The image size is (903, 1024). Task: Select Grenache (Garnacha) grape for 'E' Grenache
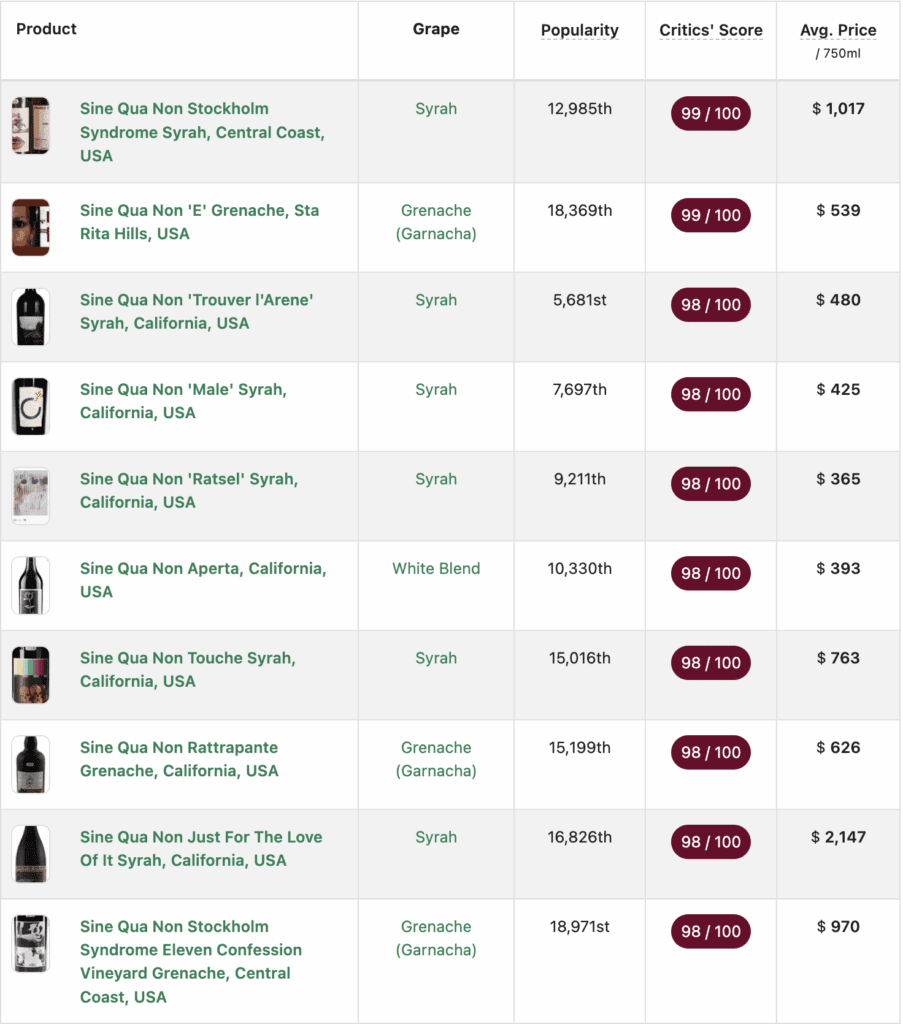(436, 222)
